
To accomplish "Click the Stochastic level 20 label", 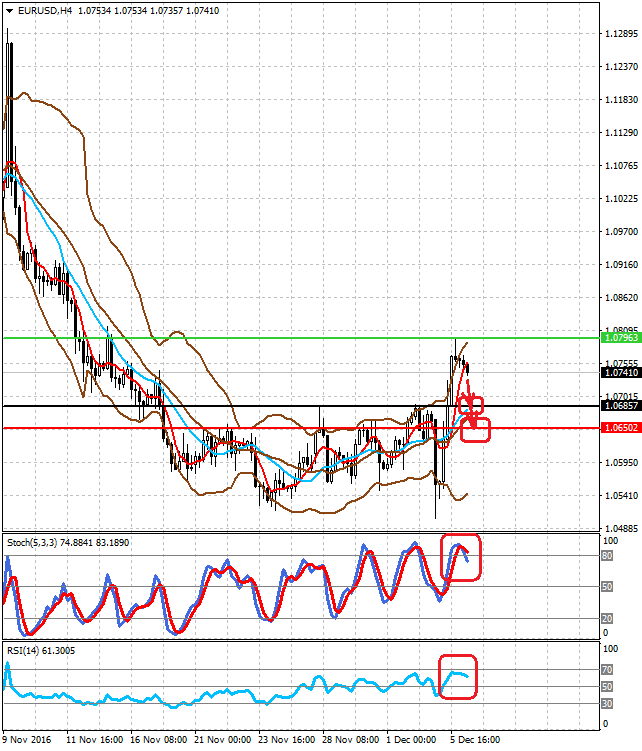I will 607,618.
